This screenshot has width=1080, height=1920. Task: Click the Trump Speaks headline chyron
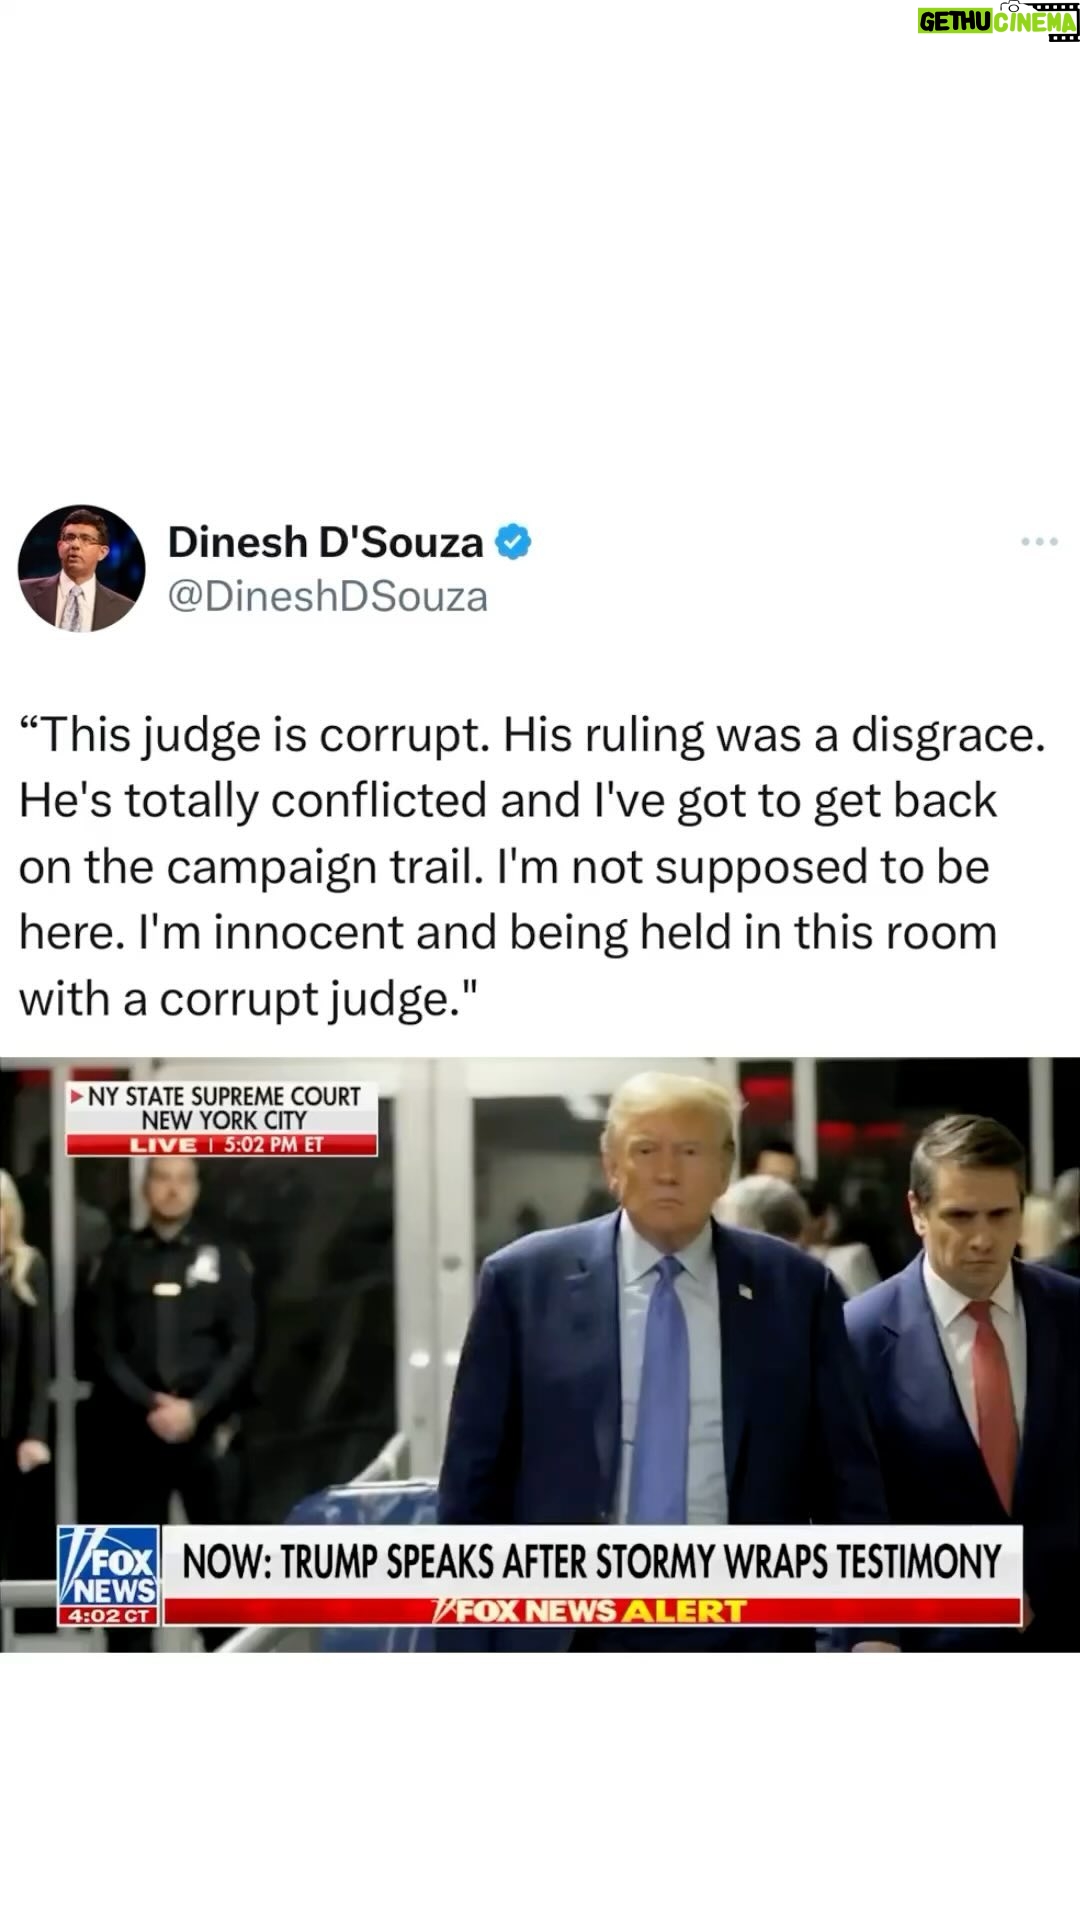click(x=592, y=1562)
